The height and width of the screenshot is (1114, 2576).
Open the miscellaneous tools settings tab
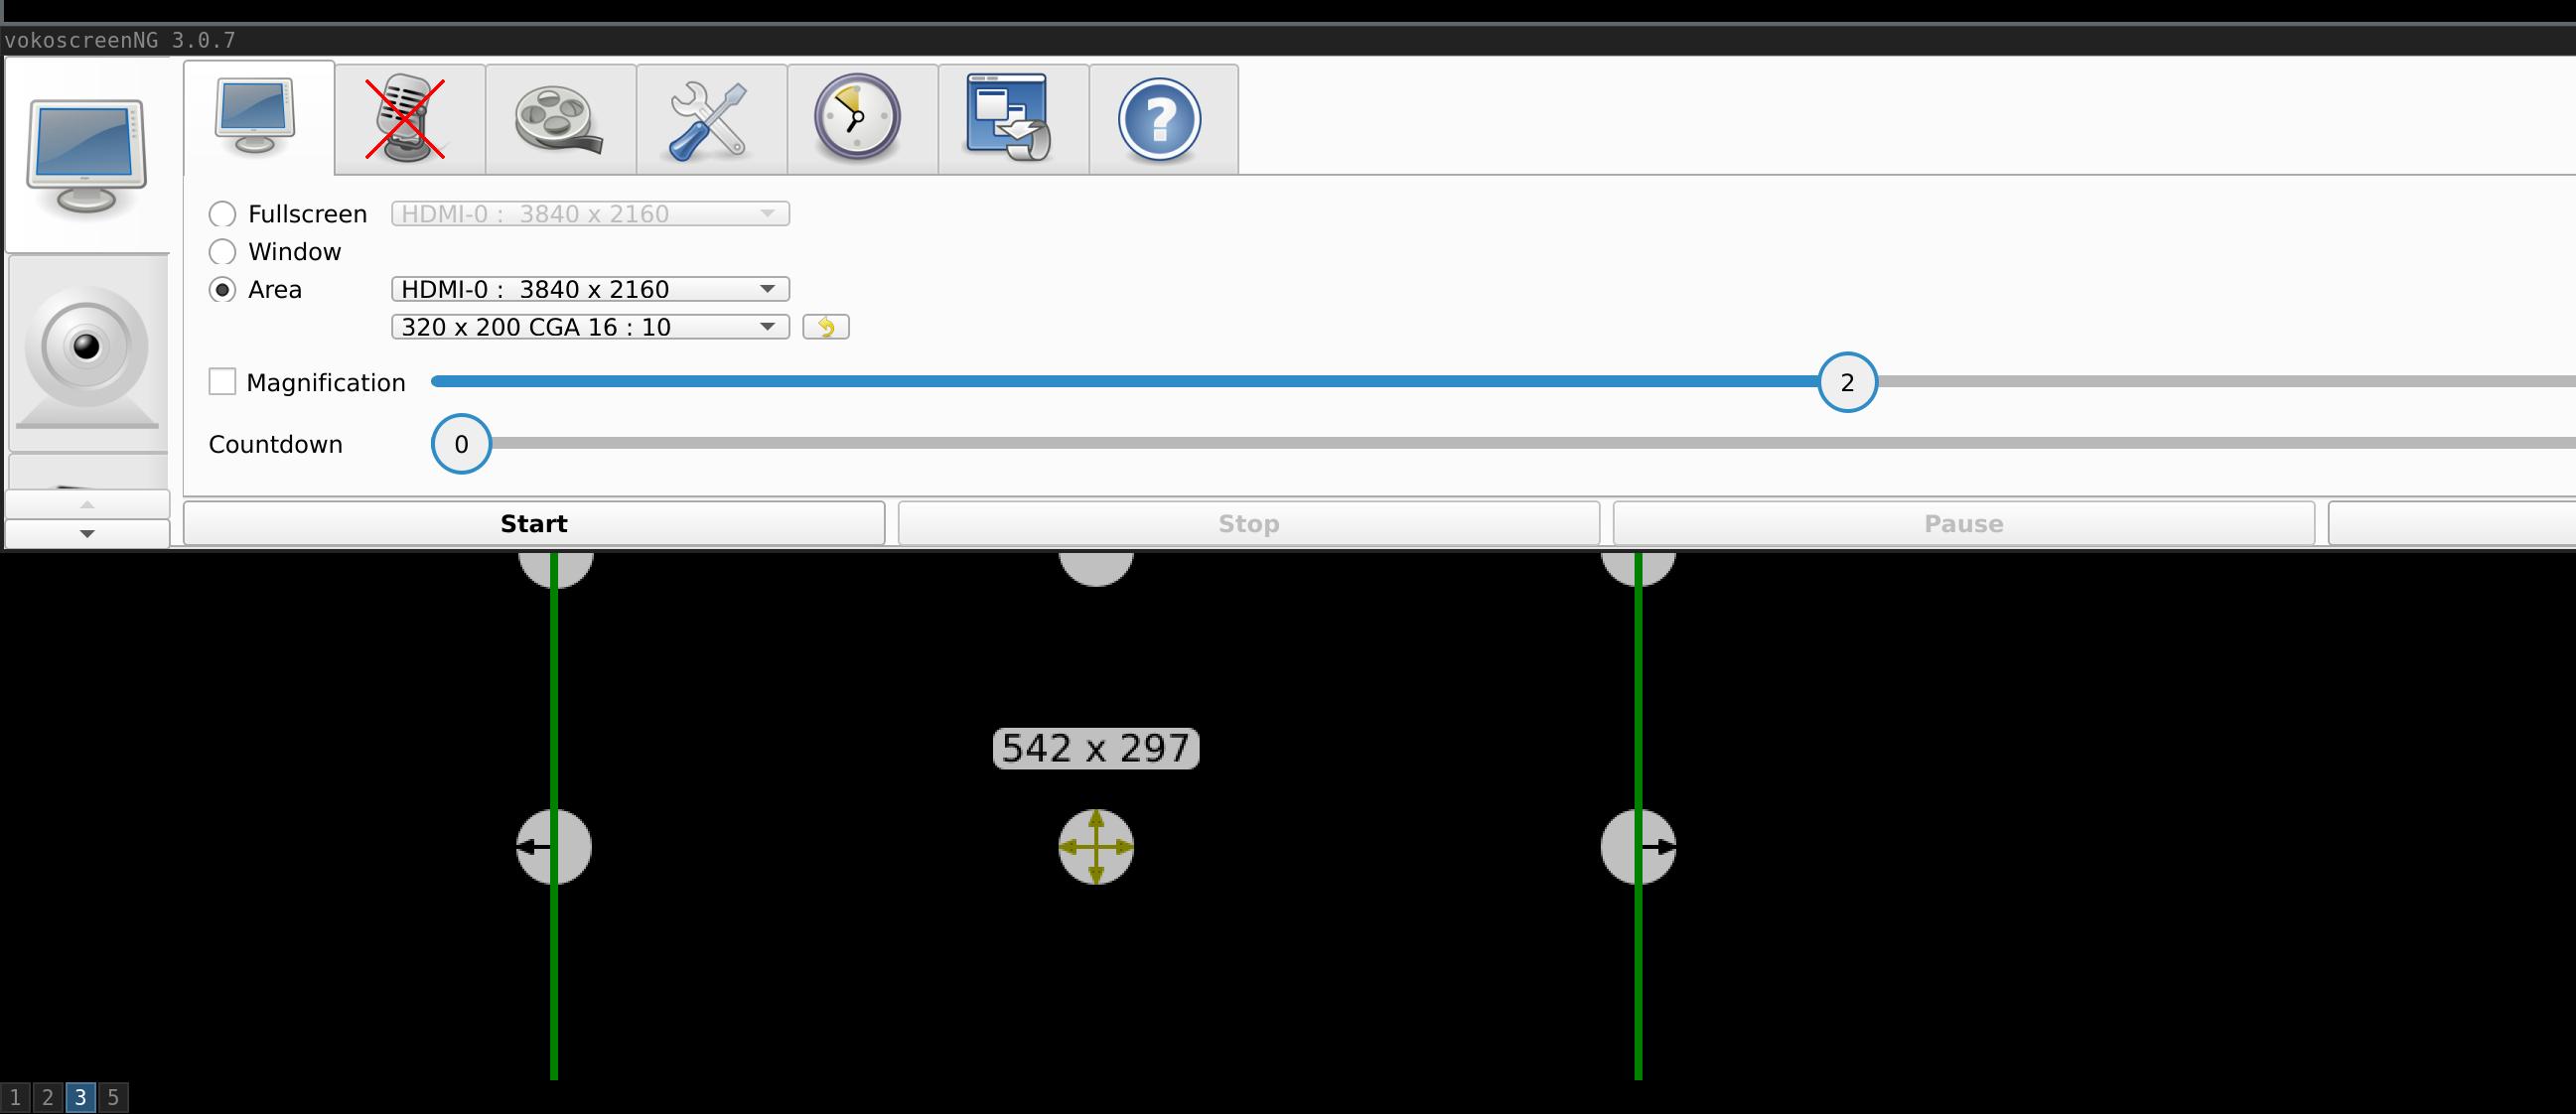point(710,118)
